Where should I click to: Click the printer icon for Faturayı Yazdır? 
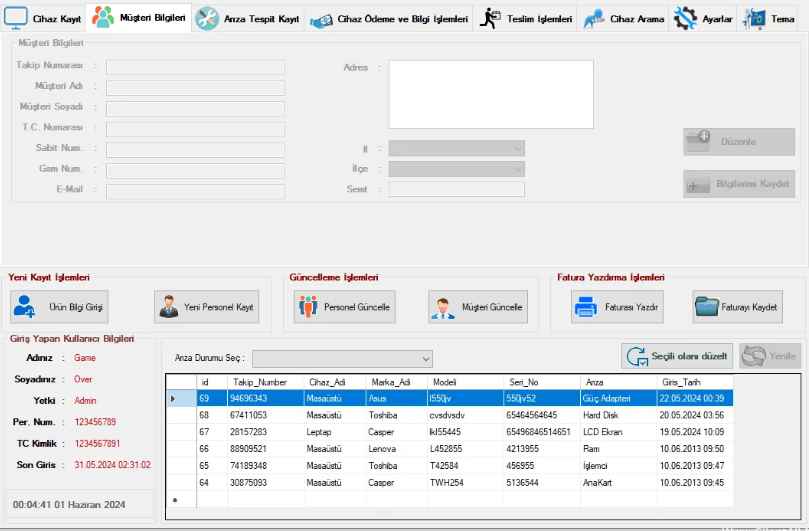click(586, 307)
